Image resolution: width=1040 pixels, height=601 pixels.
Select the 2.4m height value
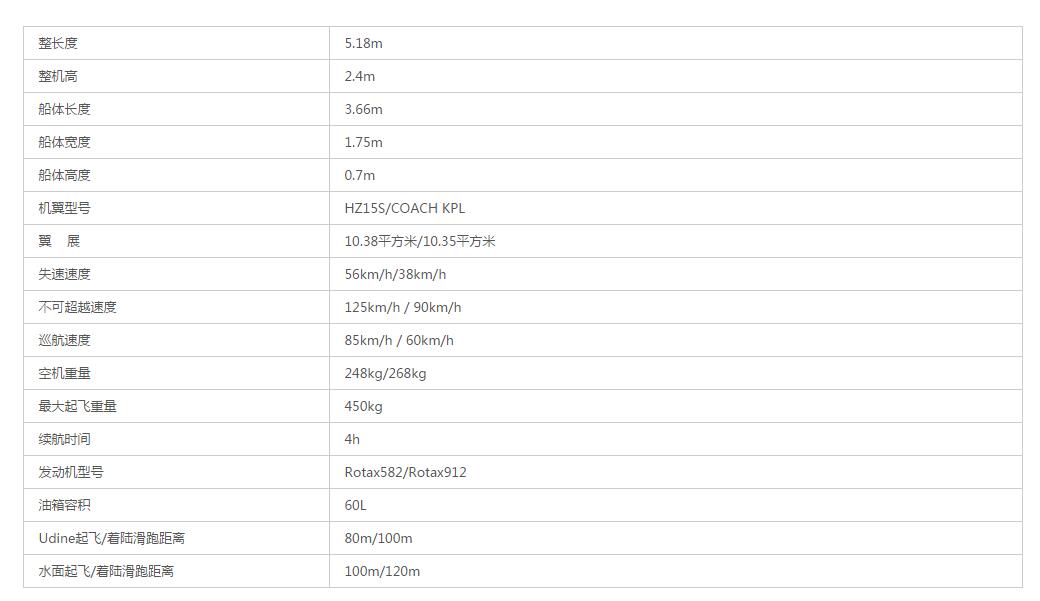(x=359, y=76)
